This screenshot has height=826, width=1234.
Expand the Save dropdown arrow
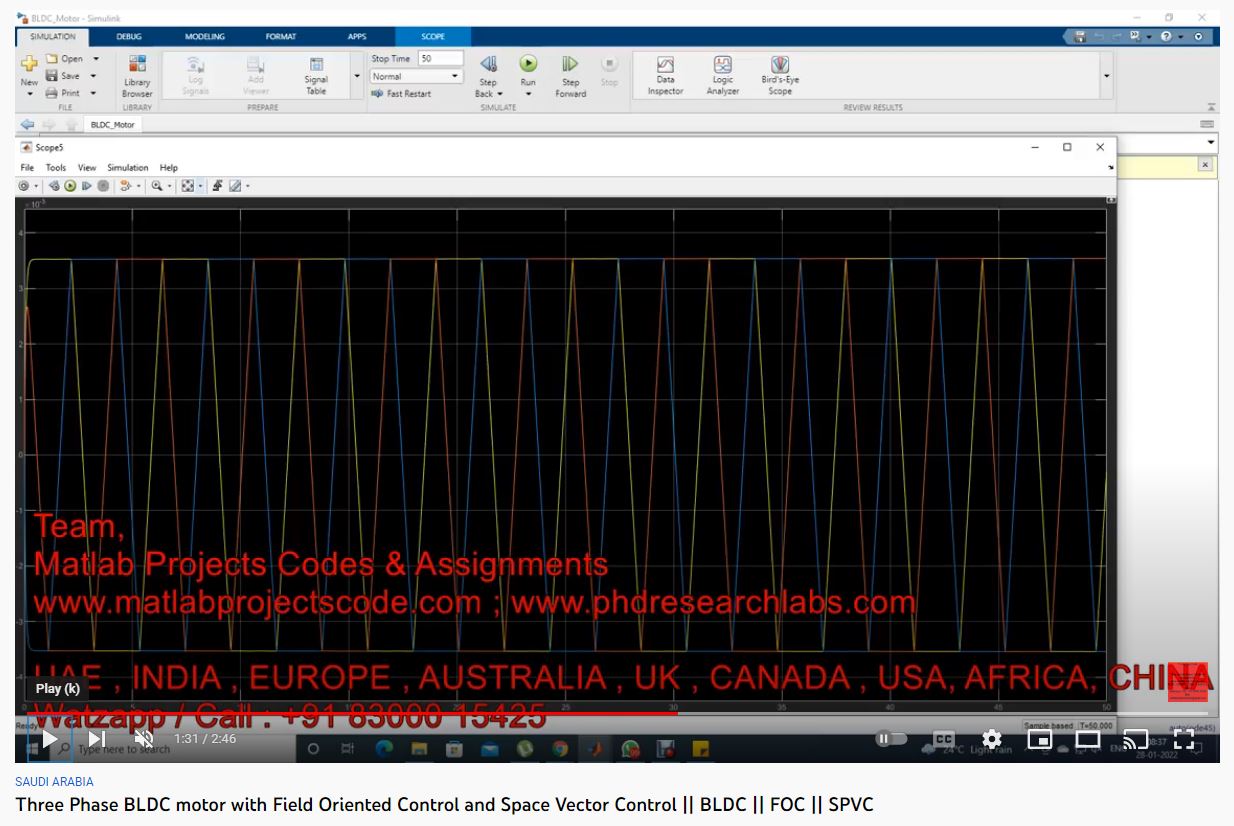click(x=95, y=76)
